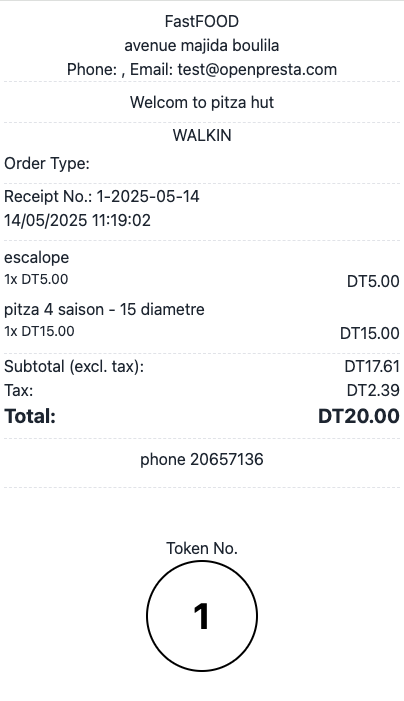The image size is (404, 701).
Task: Click the FastFOOD restaurant name header
Action: tap(202, 21)
